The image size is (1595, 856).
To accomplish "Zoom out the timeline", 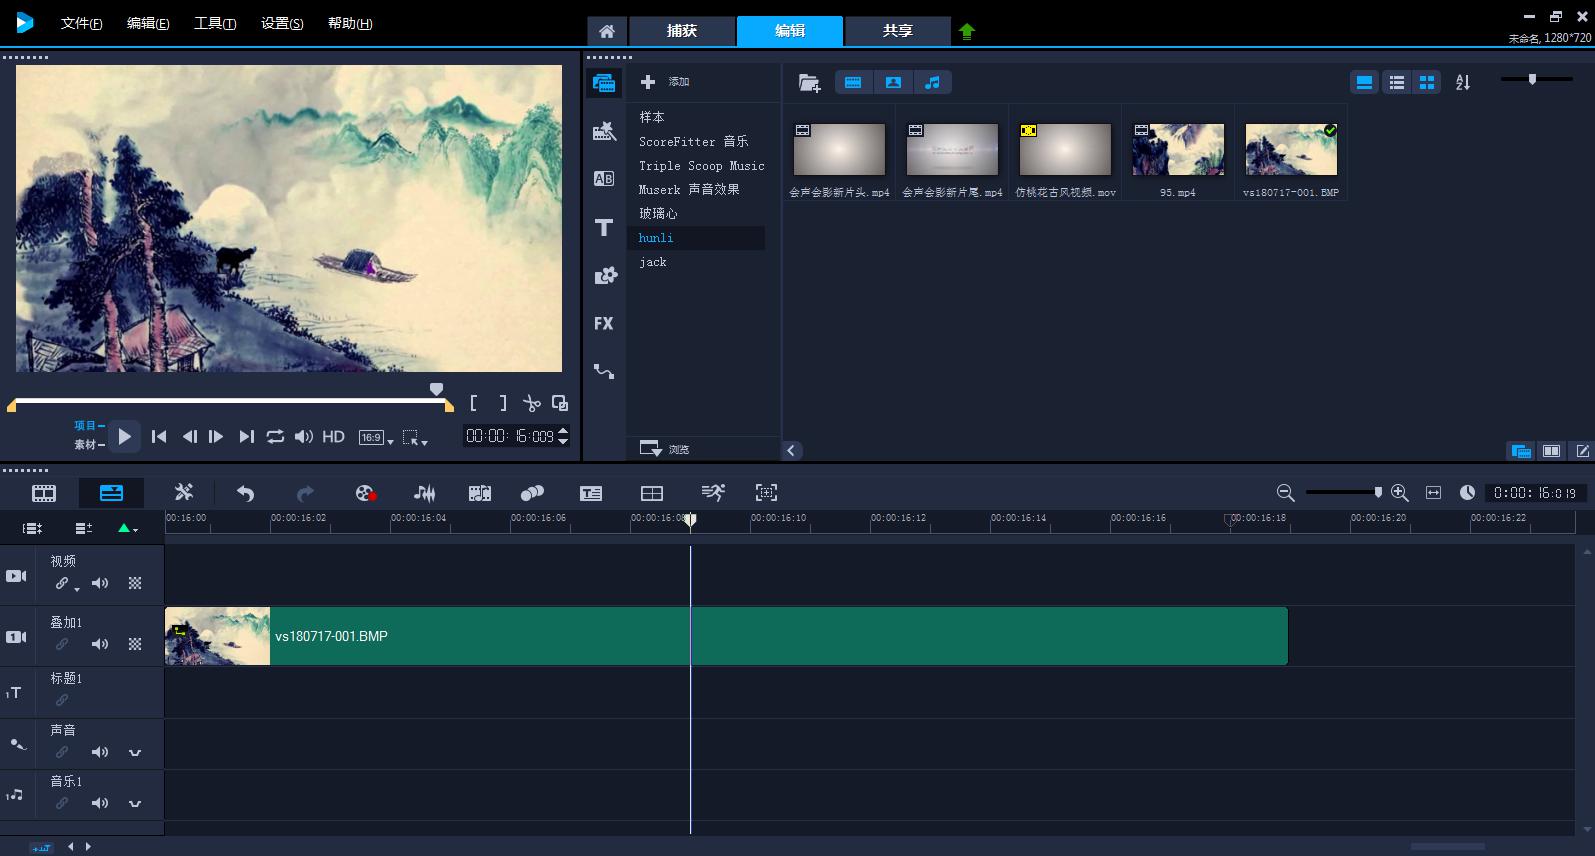I will (1286, 493).
